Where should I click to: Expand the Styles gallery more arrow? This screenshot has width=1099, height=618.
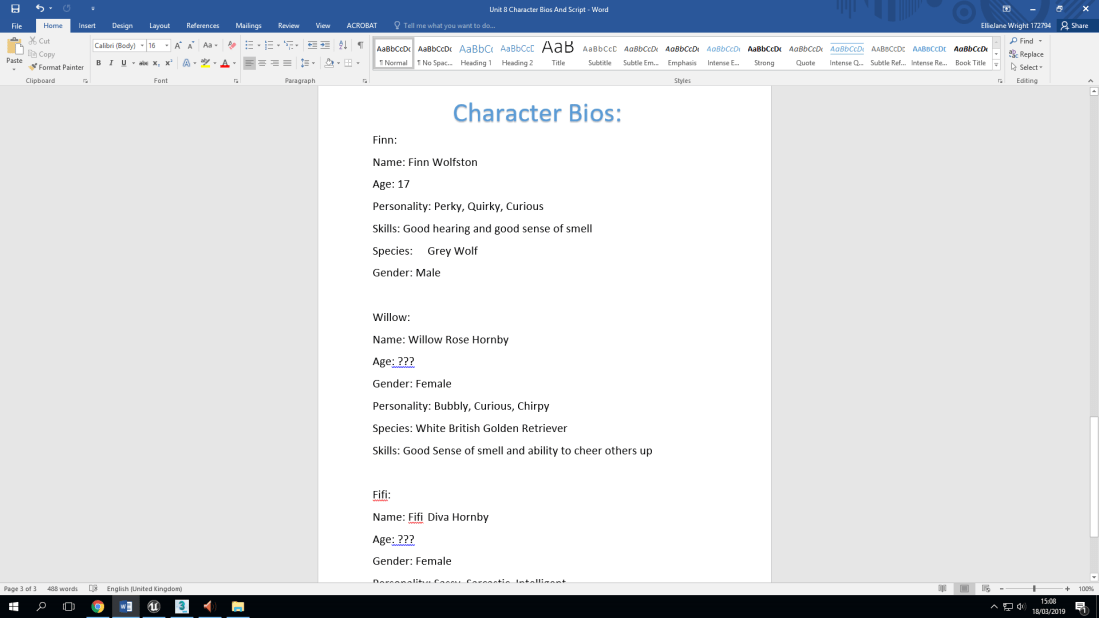click(x=996, y=64)
